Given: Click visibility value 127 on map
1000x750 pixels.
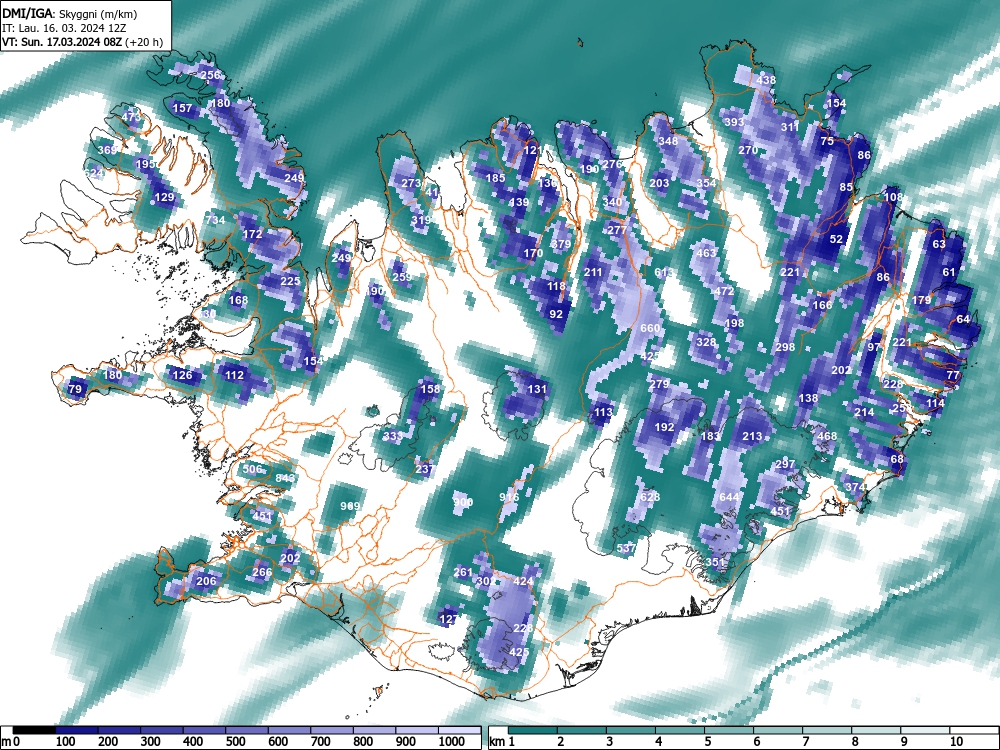Looking at the screenshot, I should tap(449, 619).
